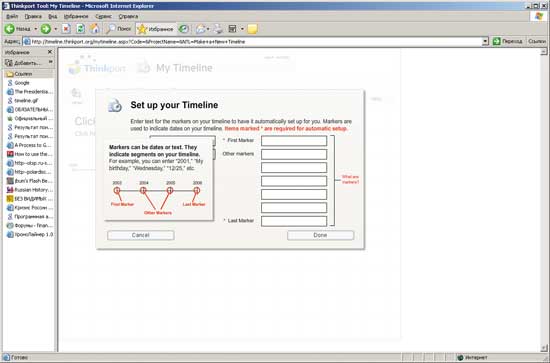Click the Home icon in toolbar
Screen dimensions: 550x363
pyautogui.click(x=95, y=29)
